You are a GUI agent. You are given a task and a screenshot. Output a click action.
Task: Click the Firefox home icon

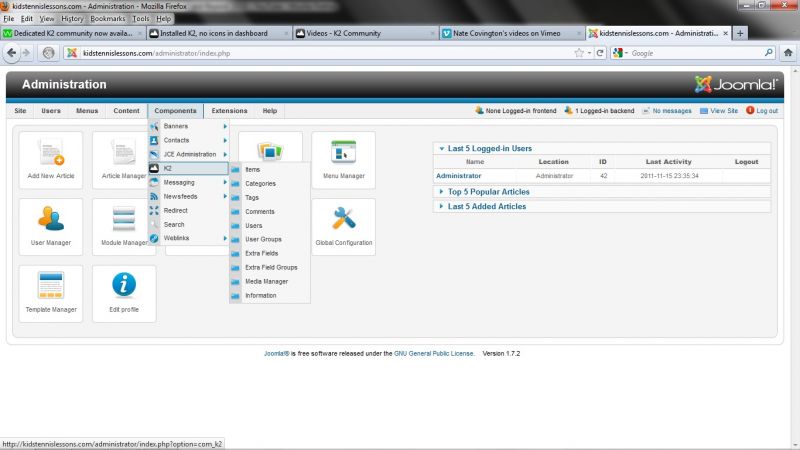(788, 53)
